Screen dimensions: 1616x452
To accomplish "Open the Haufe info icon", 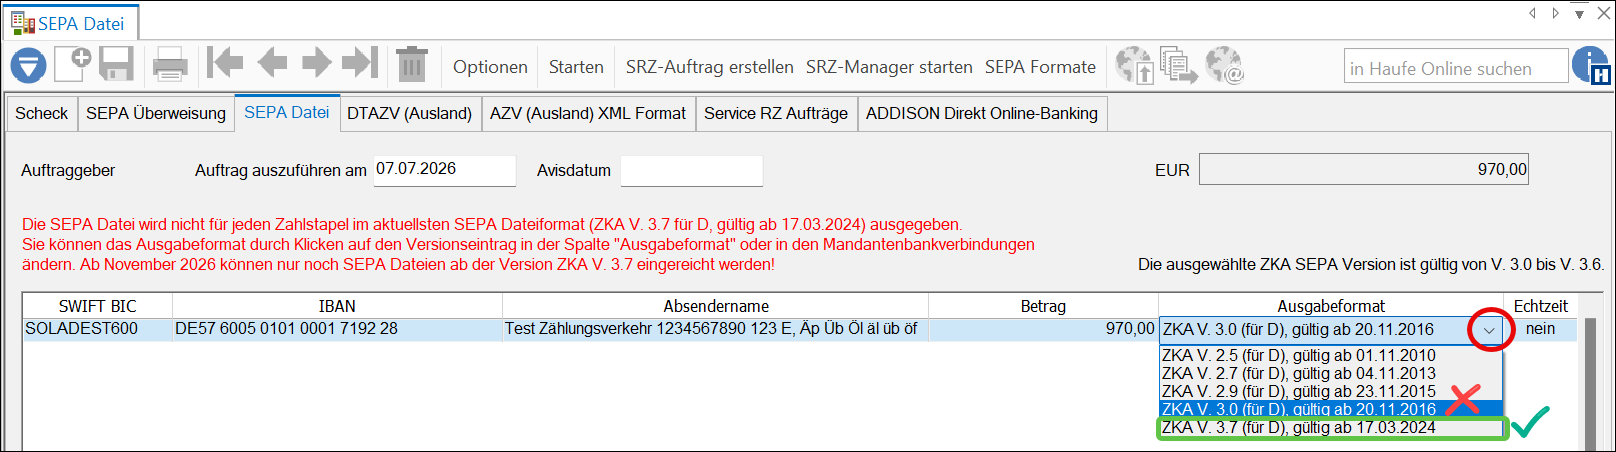I will [1591, 66].
